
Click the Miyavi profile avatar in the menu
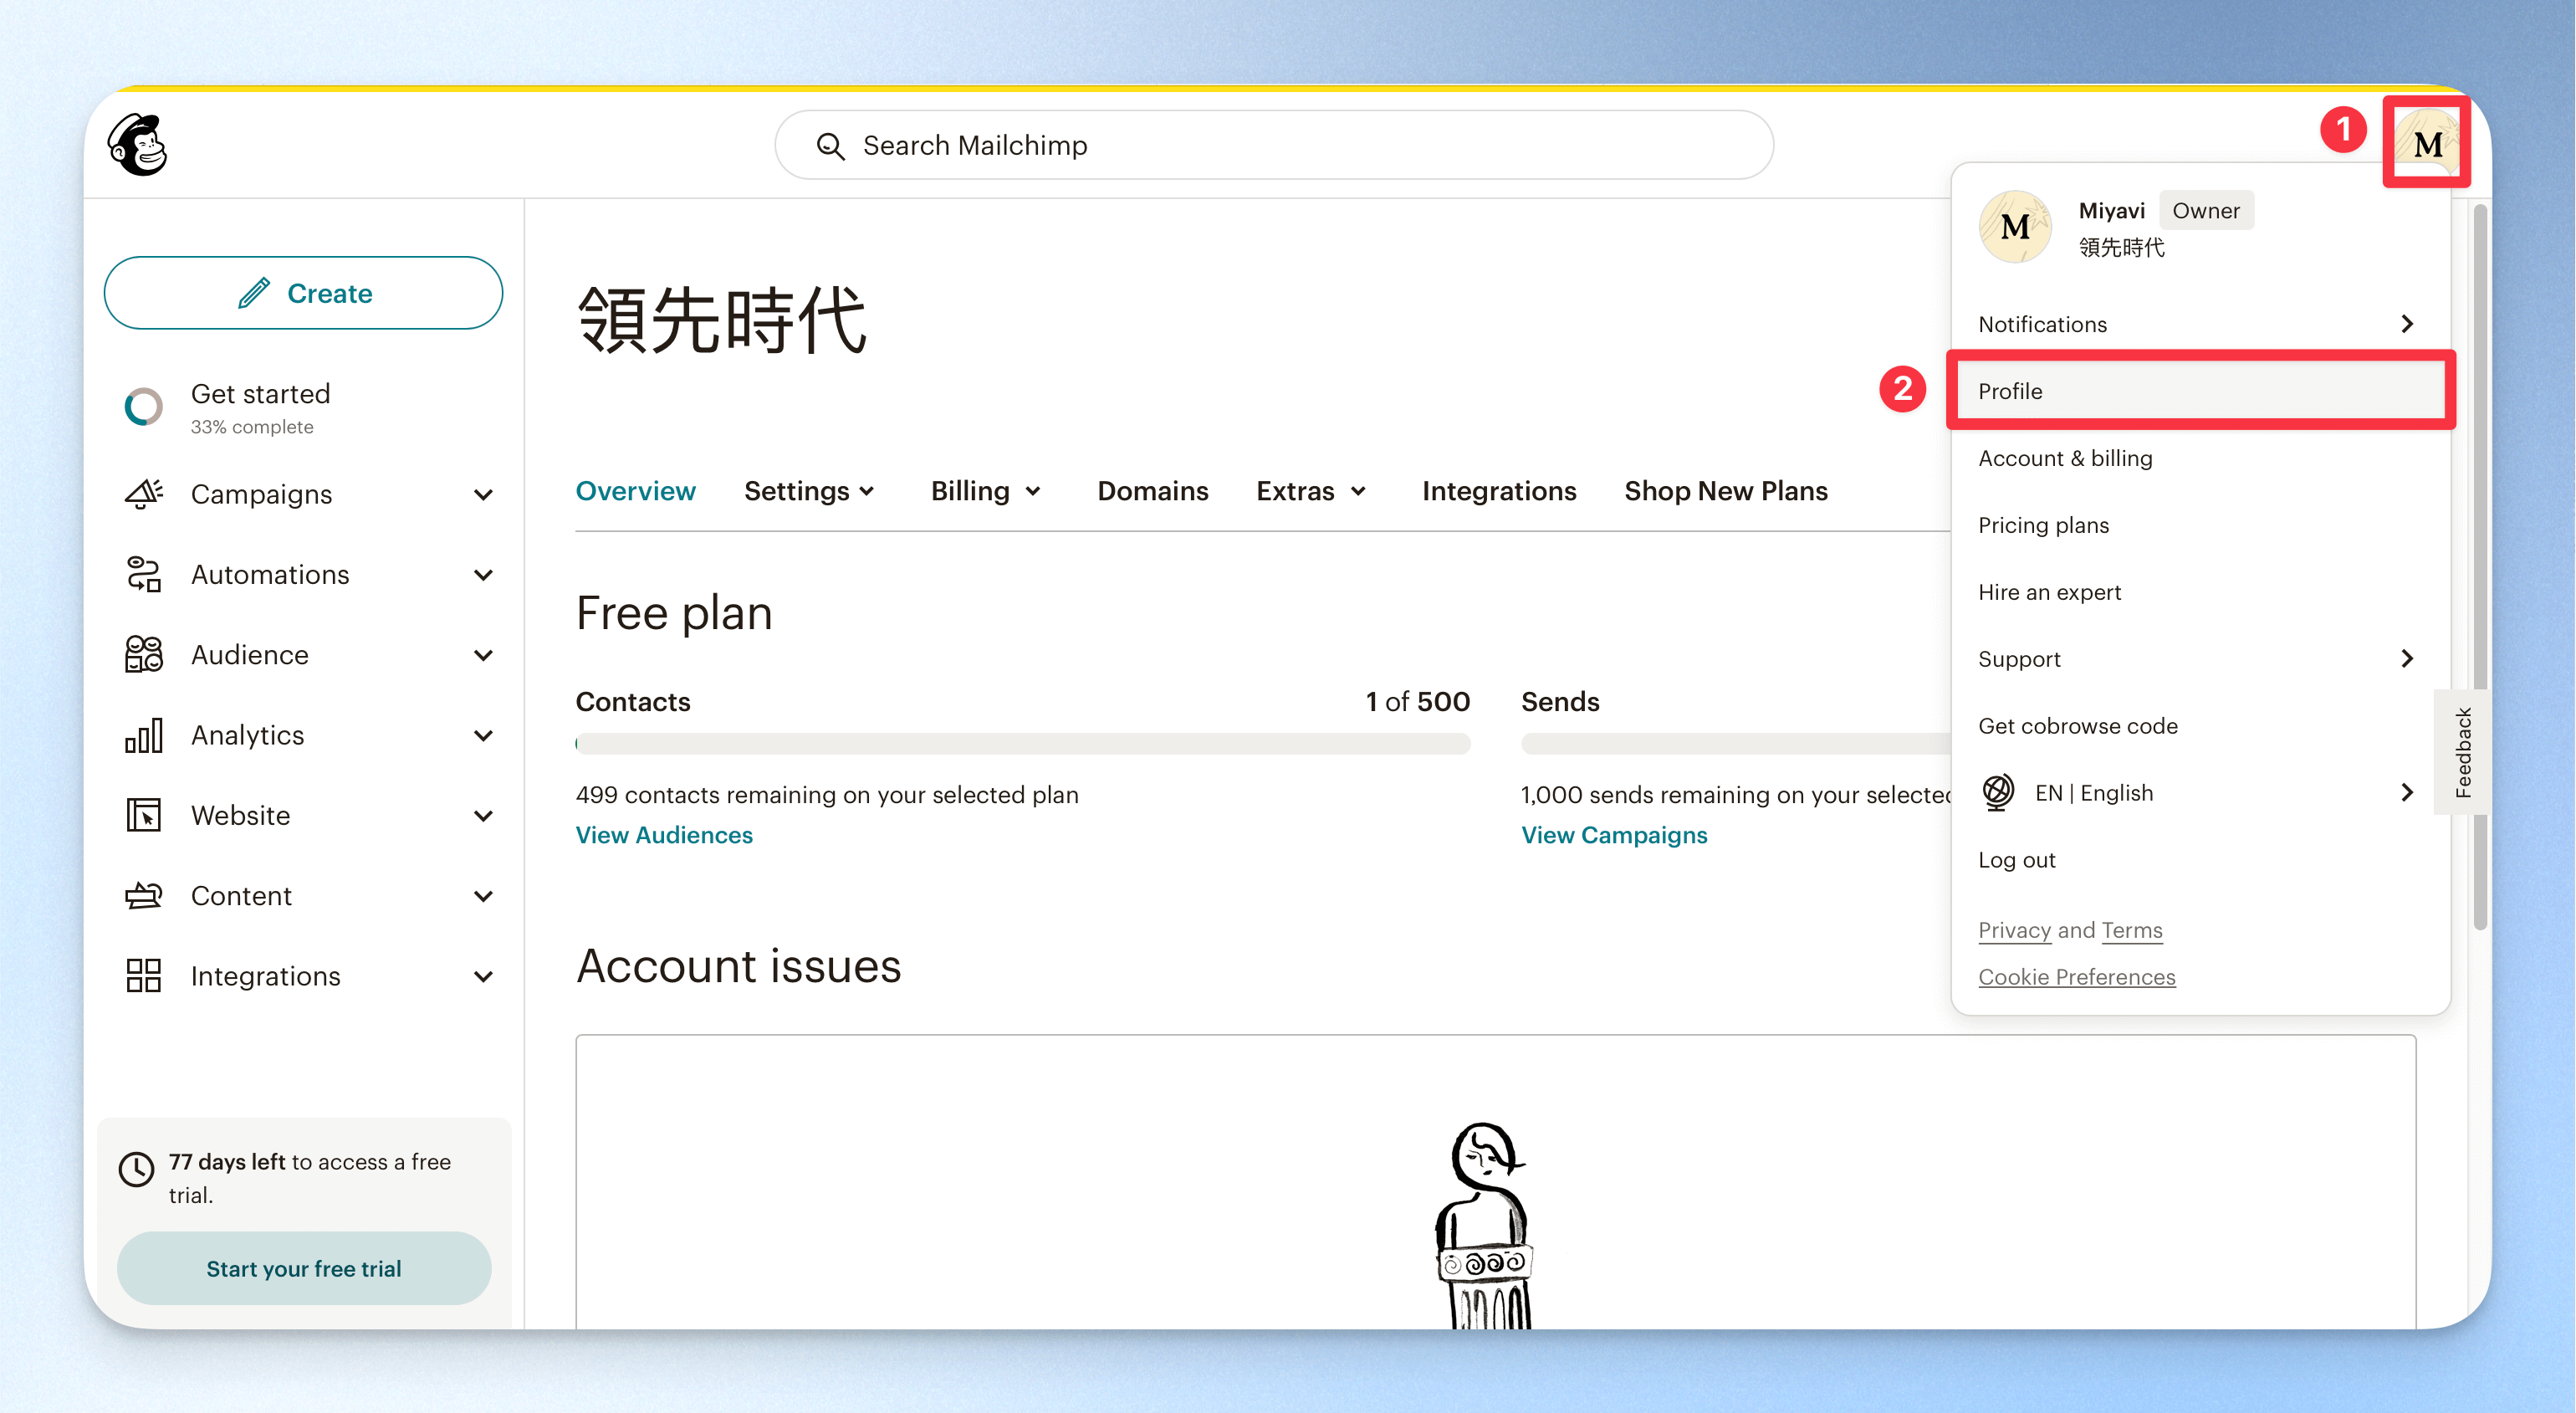(2014, 227)
